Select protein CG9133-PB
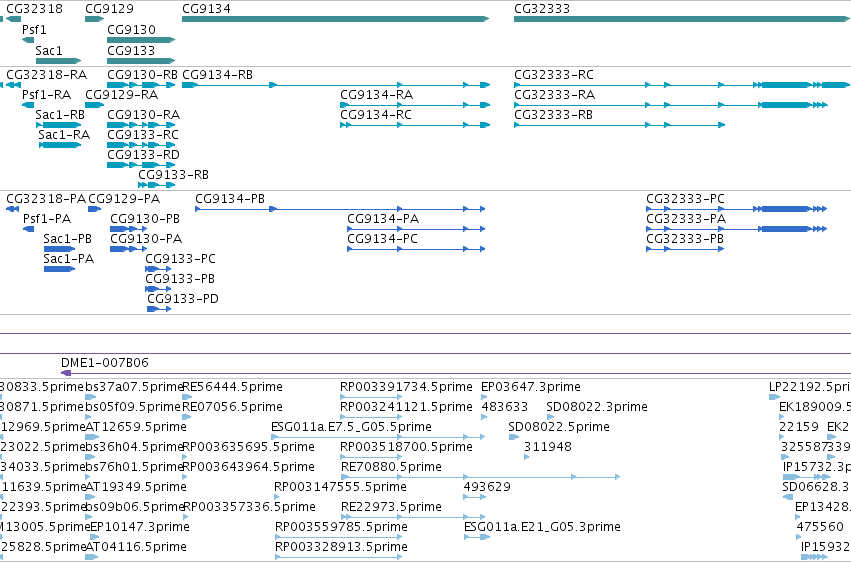Image resolution: width=851 pixels, height=562 pixels. 158,290
